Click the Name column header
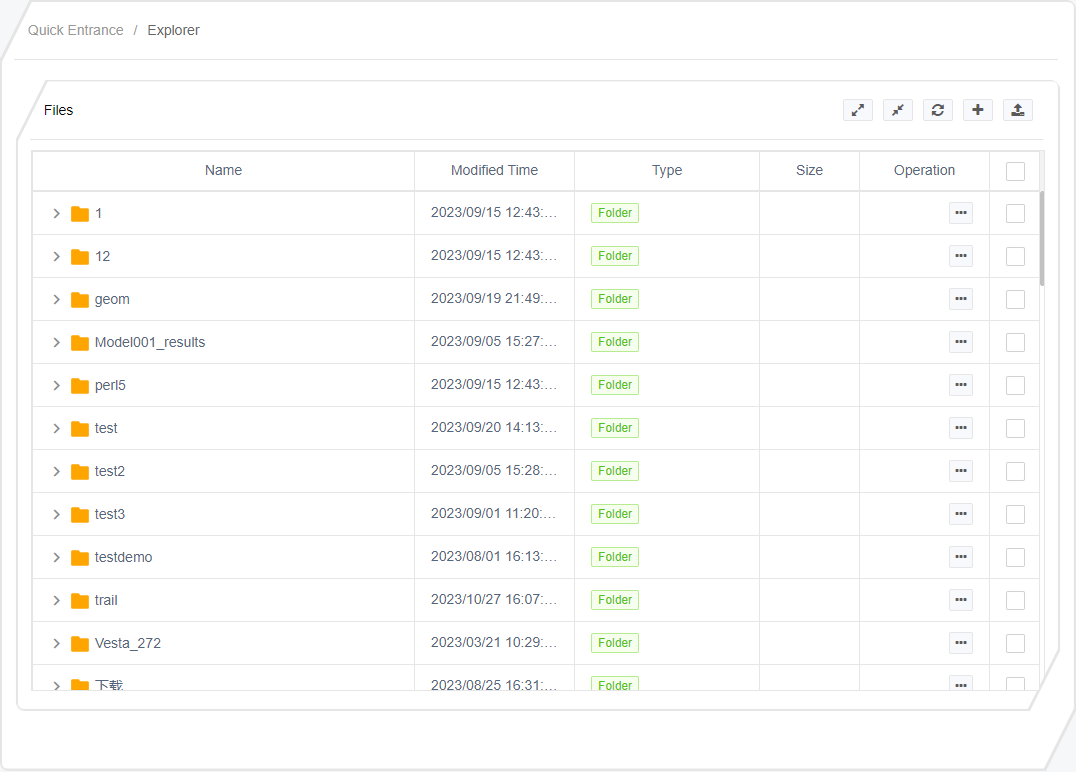 click(x=224, y=170)
